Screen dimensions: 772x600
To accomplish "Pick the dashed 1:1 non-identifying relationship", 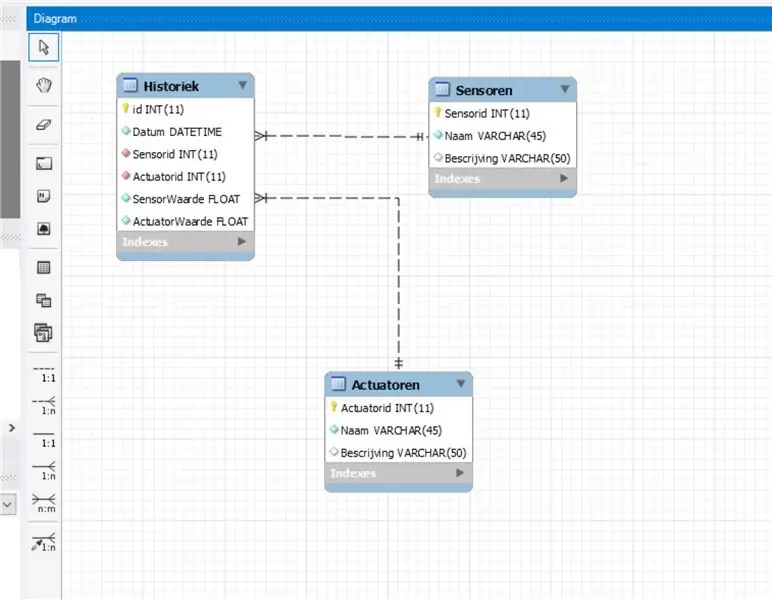I will tap(44, 374).
